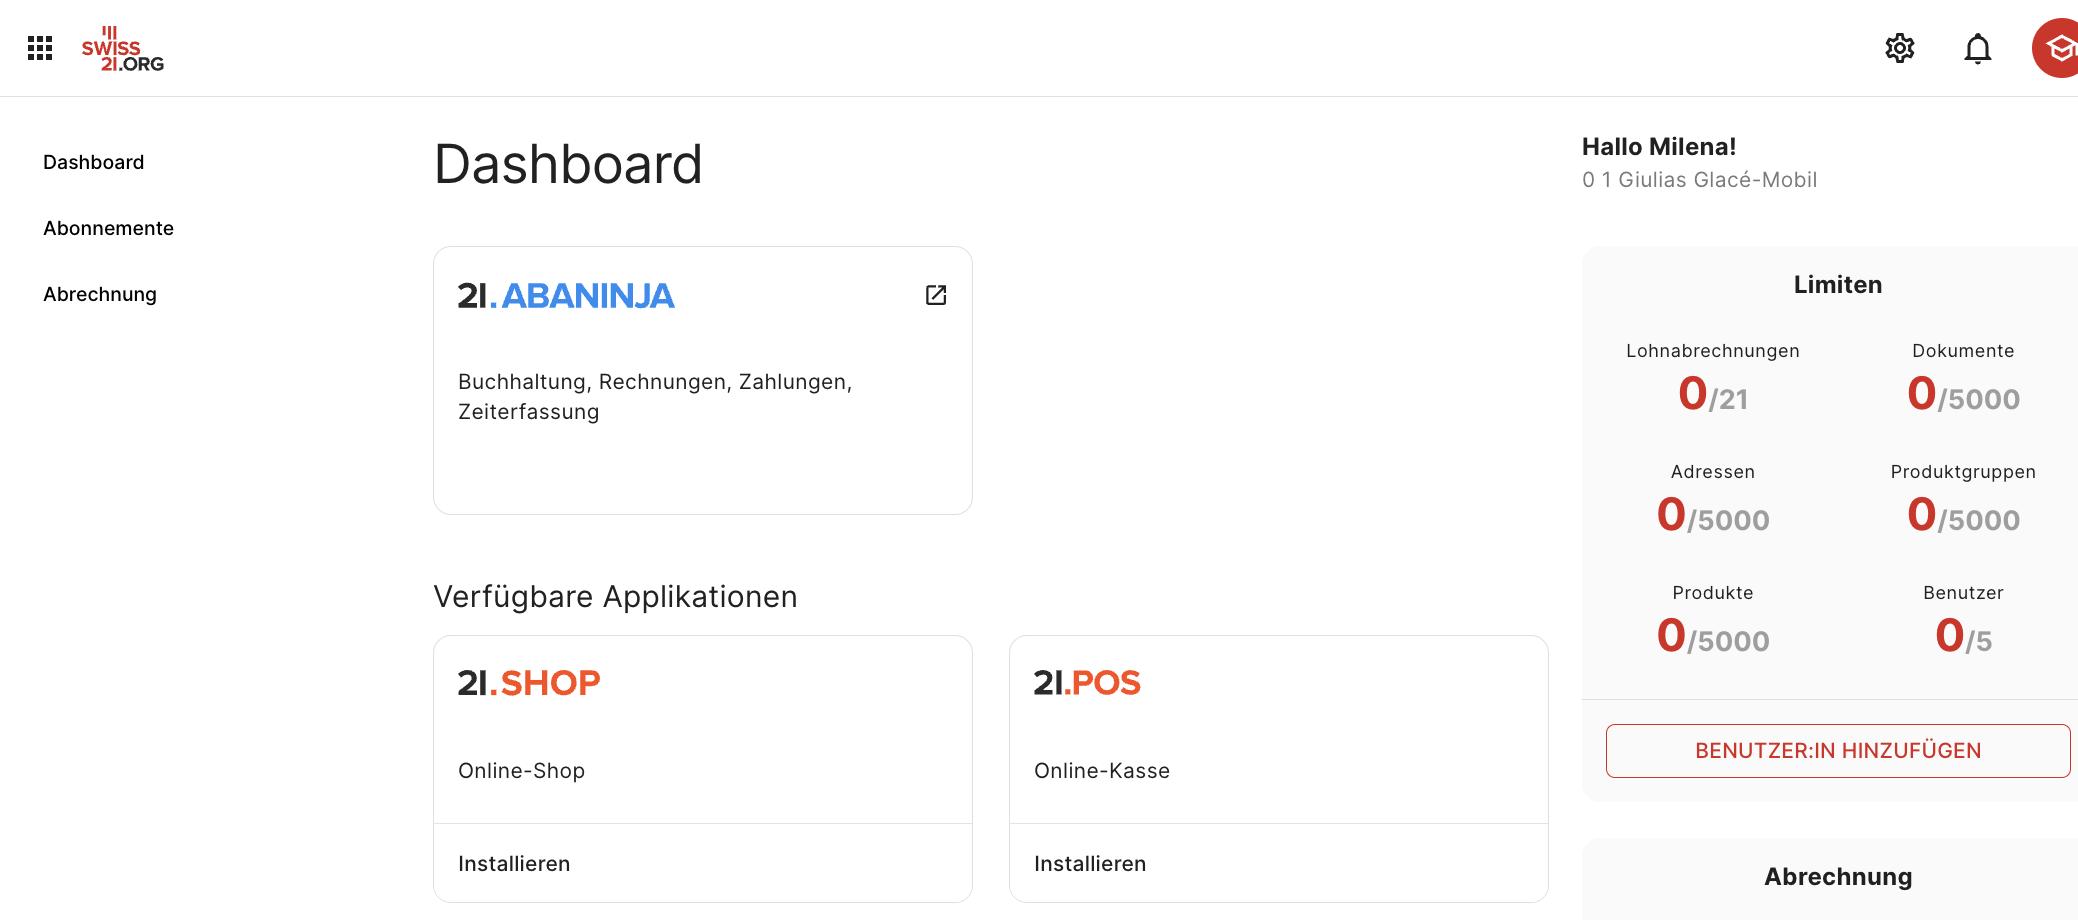Click the 21.AbaNinja logo
The height and width of the screenshot is (920, 2078).
coord(566,296)
